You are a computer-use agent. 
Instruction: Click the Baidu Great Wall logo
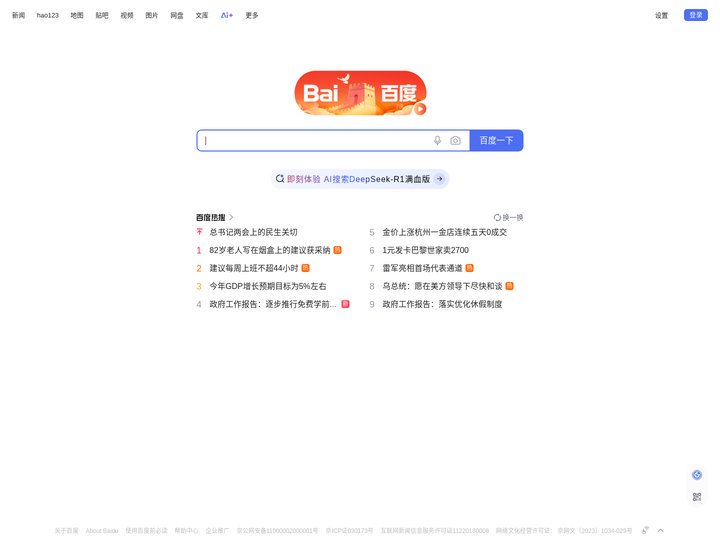tap(360, 93)
